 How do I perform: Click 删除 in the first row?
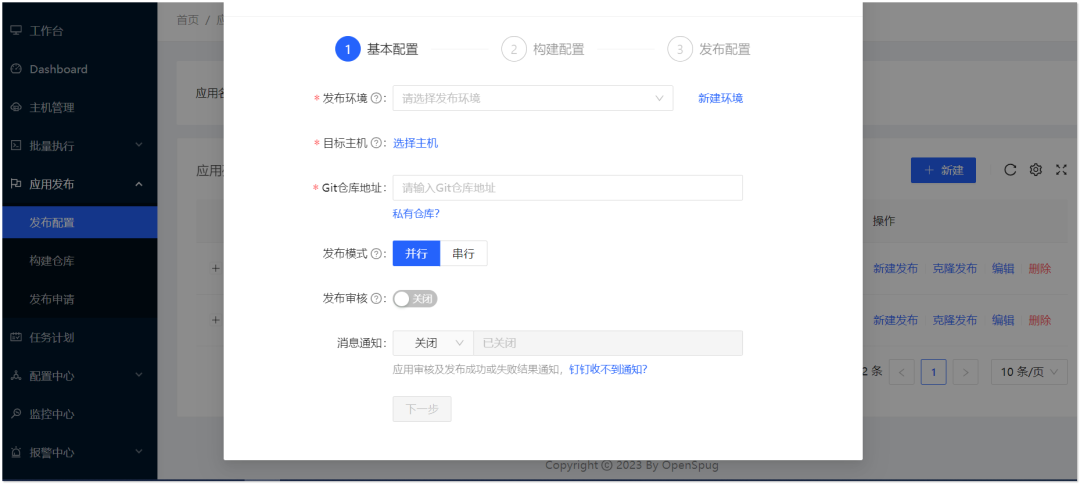(x=1040, y=269)
